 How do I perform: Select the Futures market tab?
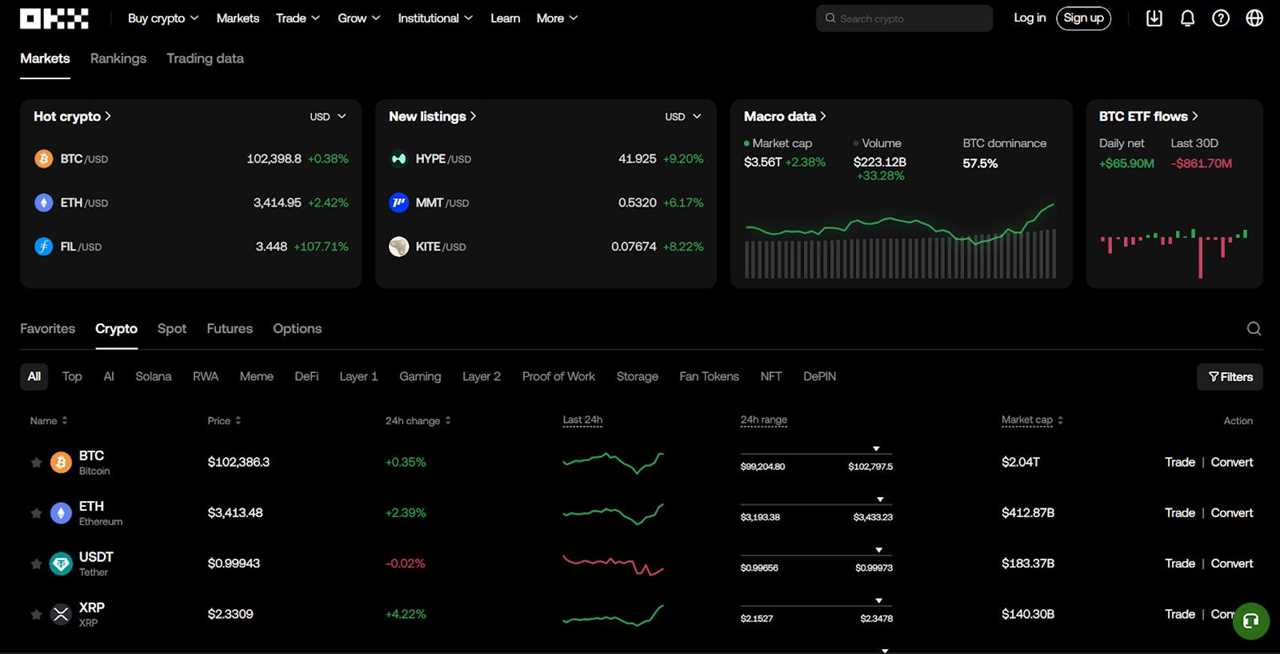pos(229,328)
